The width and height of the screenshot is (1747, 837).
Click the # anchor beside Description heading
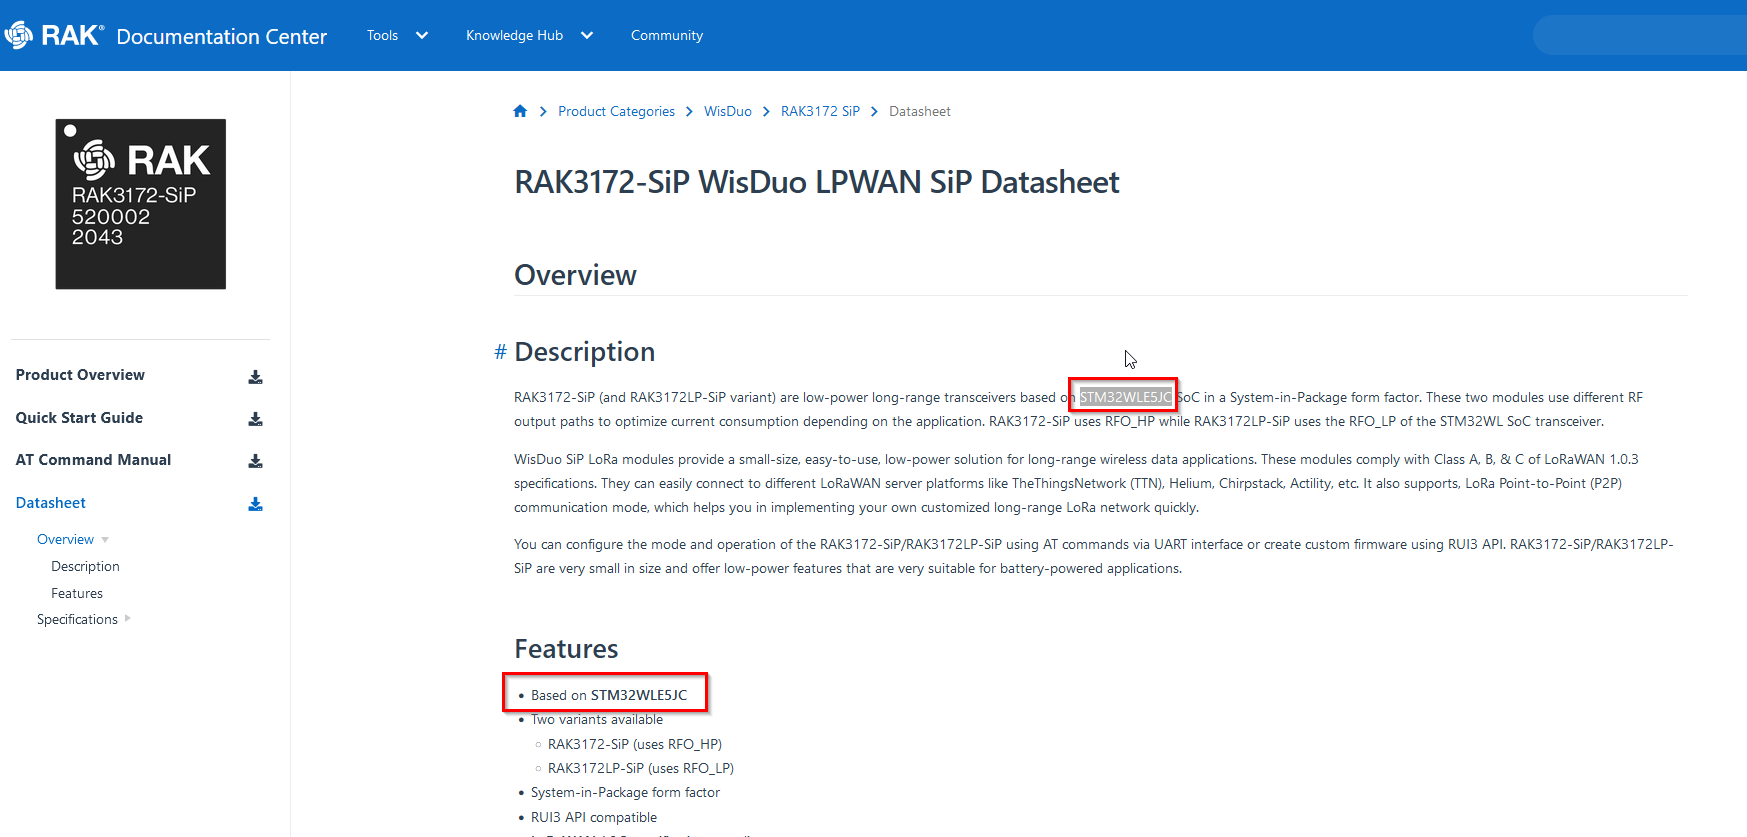[500, 352]
